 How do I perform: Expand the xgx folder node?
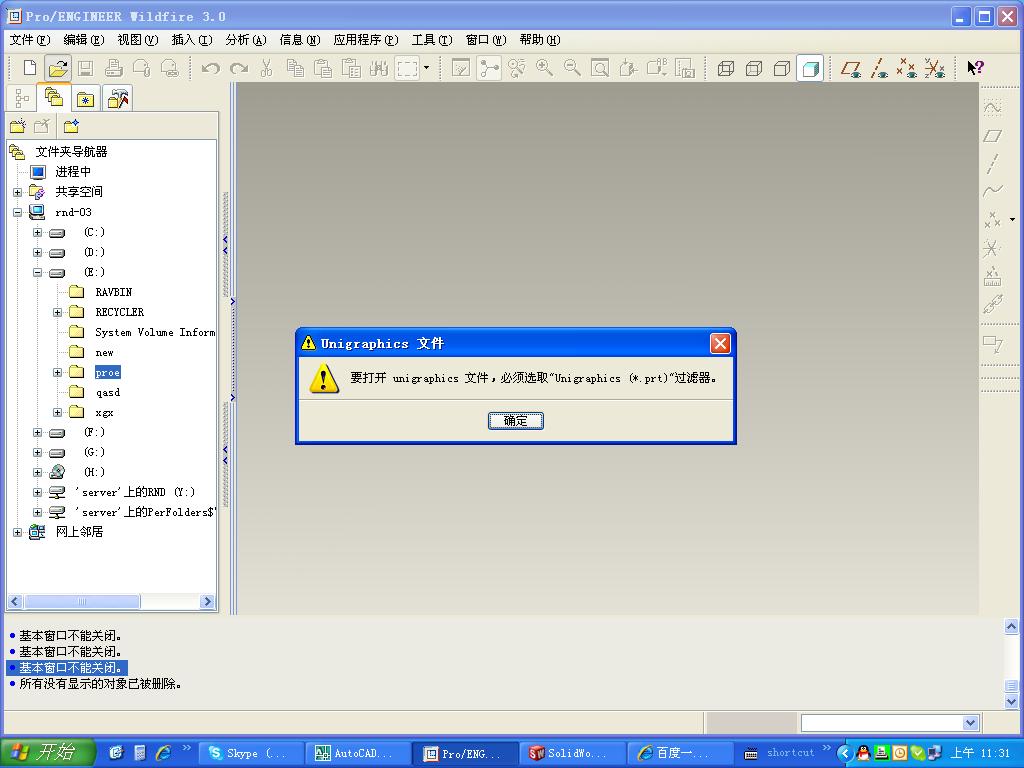click(x=57, y=413)
